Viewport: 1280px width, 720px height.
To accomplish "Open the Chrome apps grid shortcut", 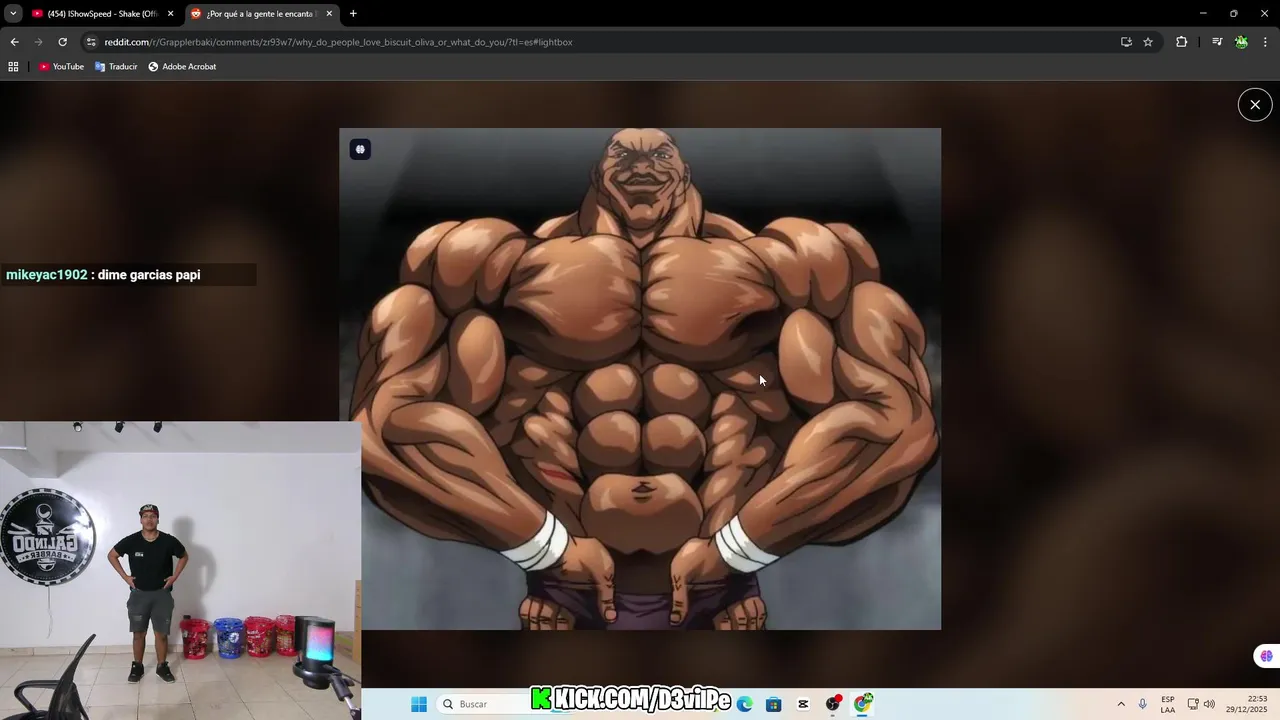I will (13, 67).
